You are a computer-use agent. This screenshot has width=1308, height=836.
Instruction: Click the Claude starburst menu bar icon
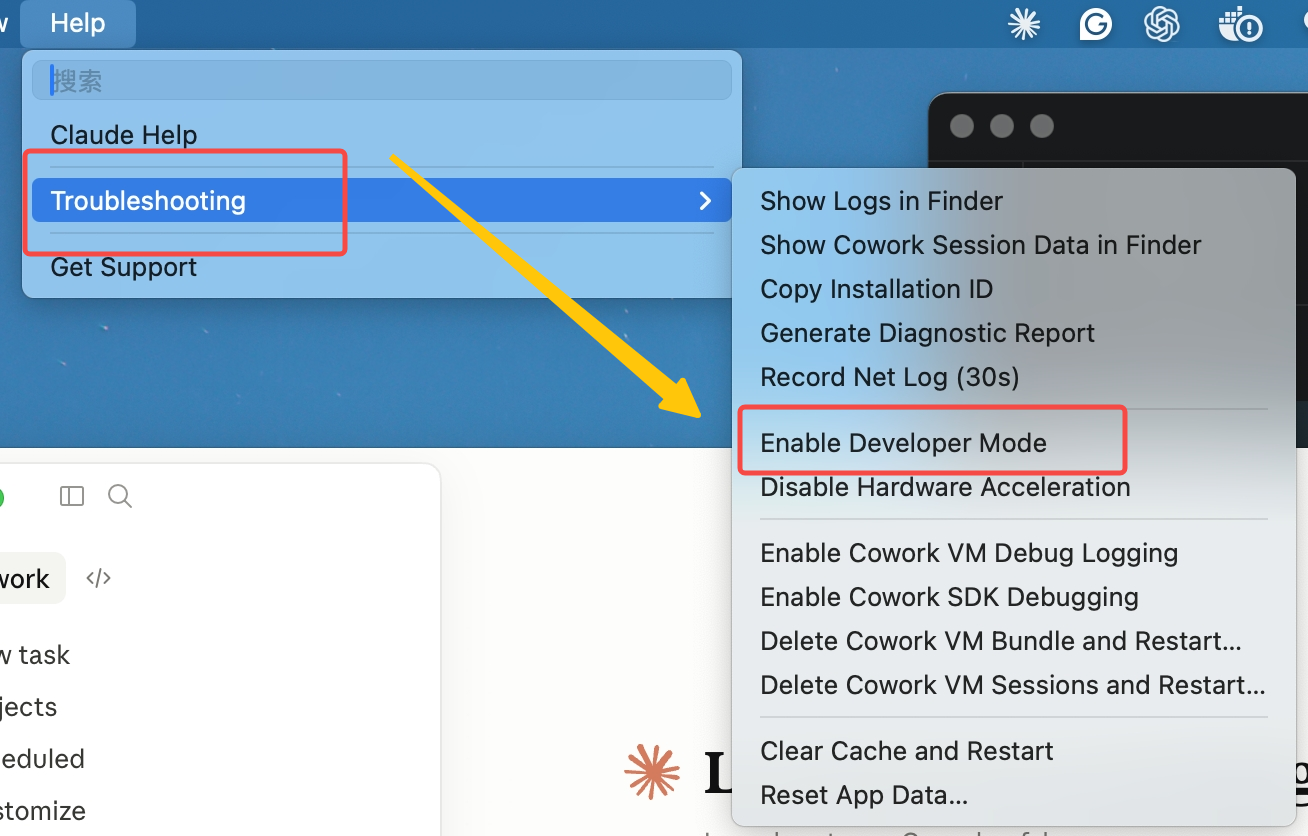pyautogui.click(x=1024, y=24)
